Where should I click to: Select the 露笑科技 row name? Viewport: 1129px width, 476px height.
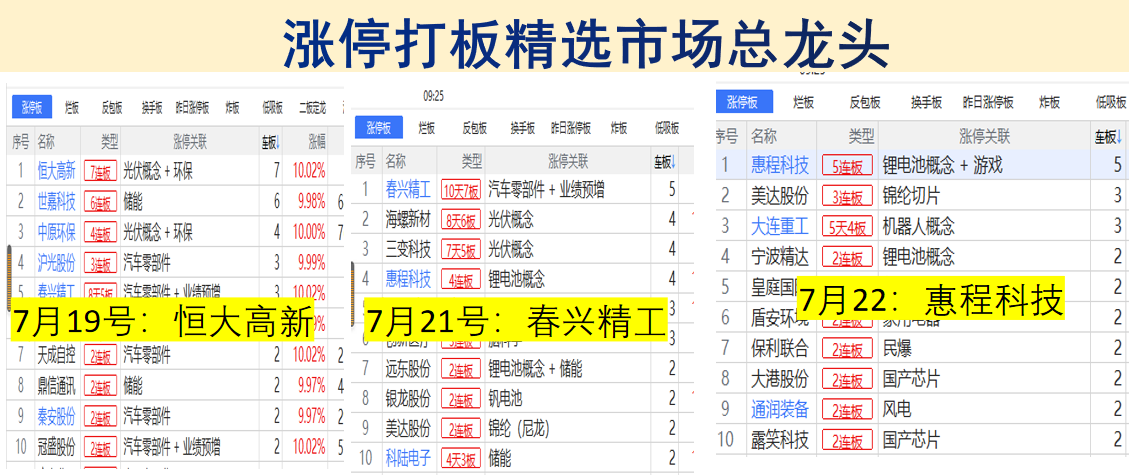click(780, 438)
